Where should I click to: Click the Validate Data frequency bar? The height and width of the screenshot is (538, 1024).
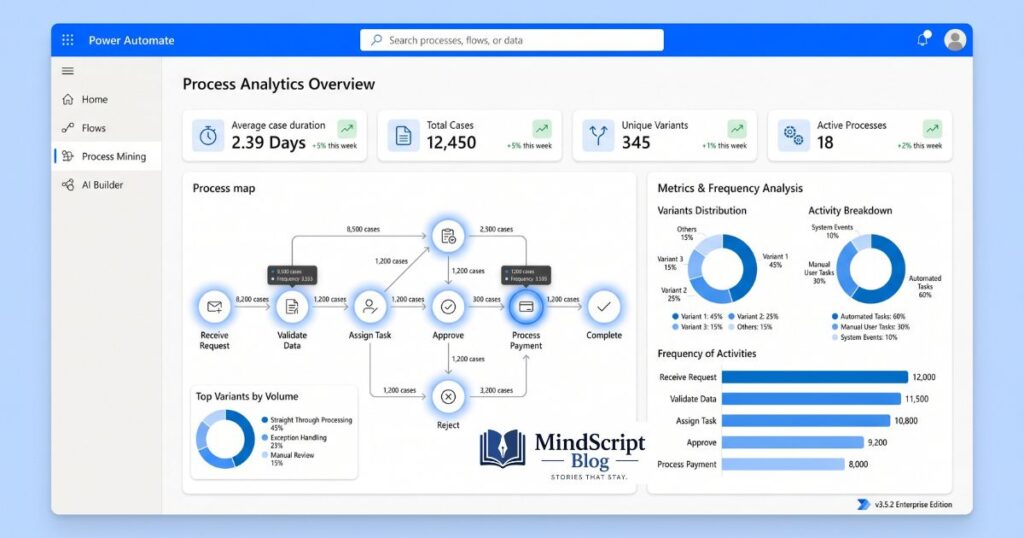click(811, 398)
